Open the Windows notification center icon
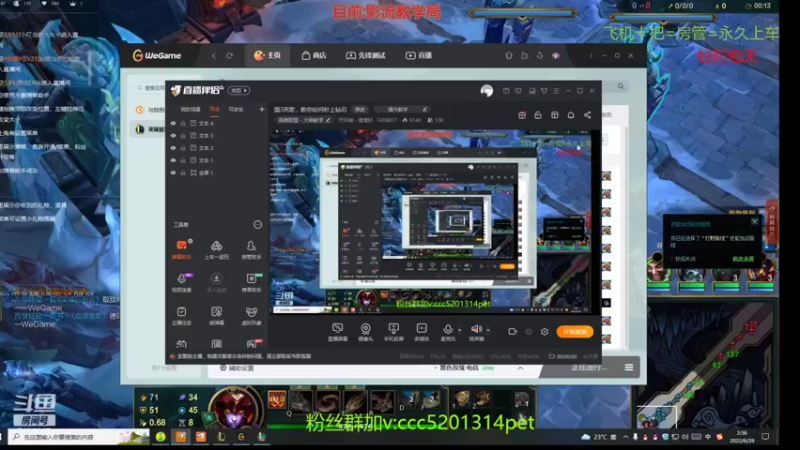Image resolution: width=800 pixels, height=450 pixels. tap(765, 437)
